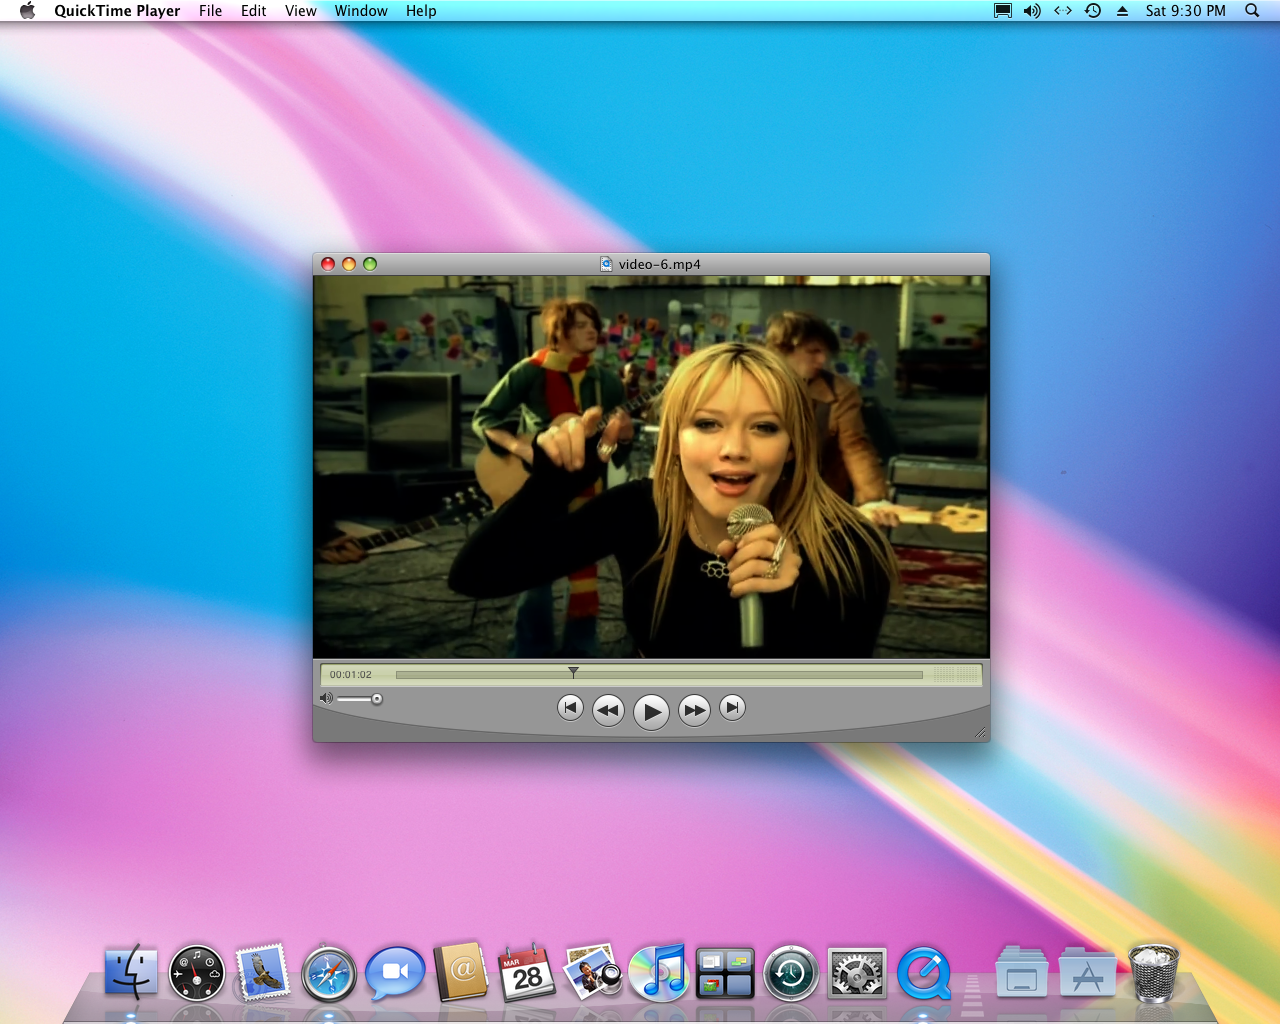
Task: Open the Applications stack in the Dock
Action: (1088, 973)
